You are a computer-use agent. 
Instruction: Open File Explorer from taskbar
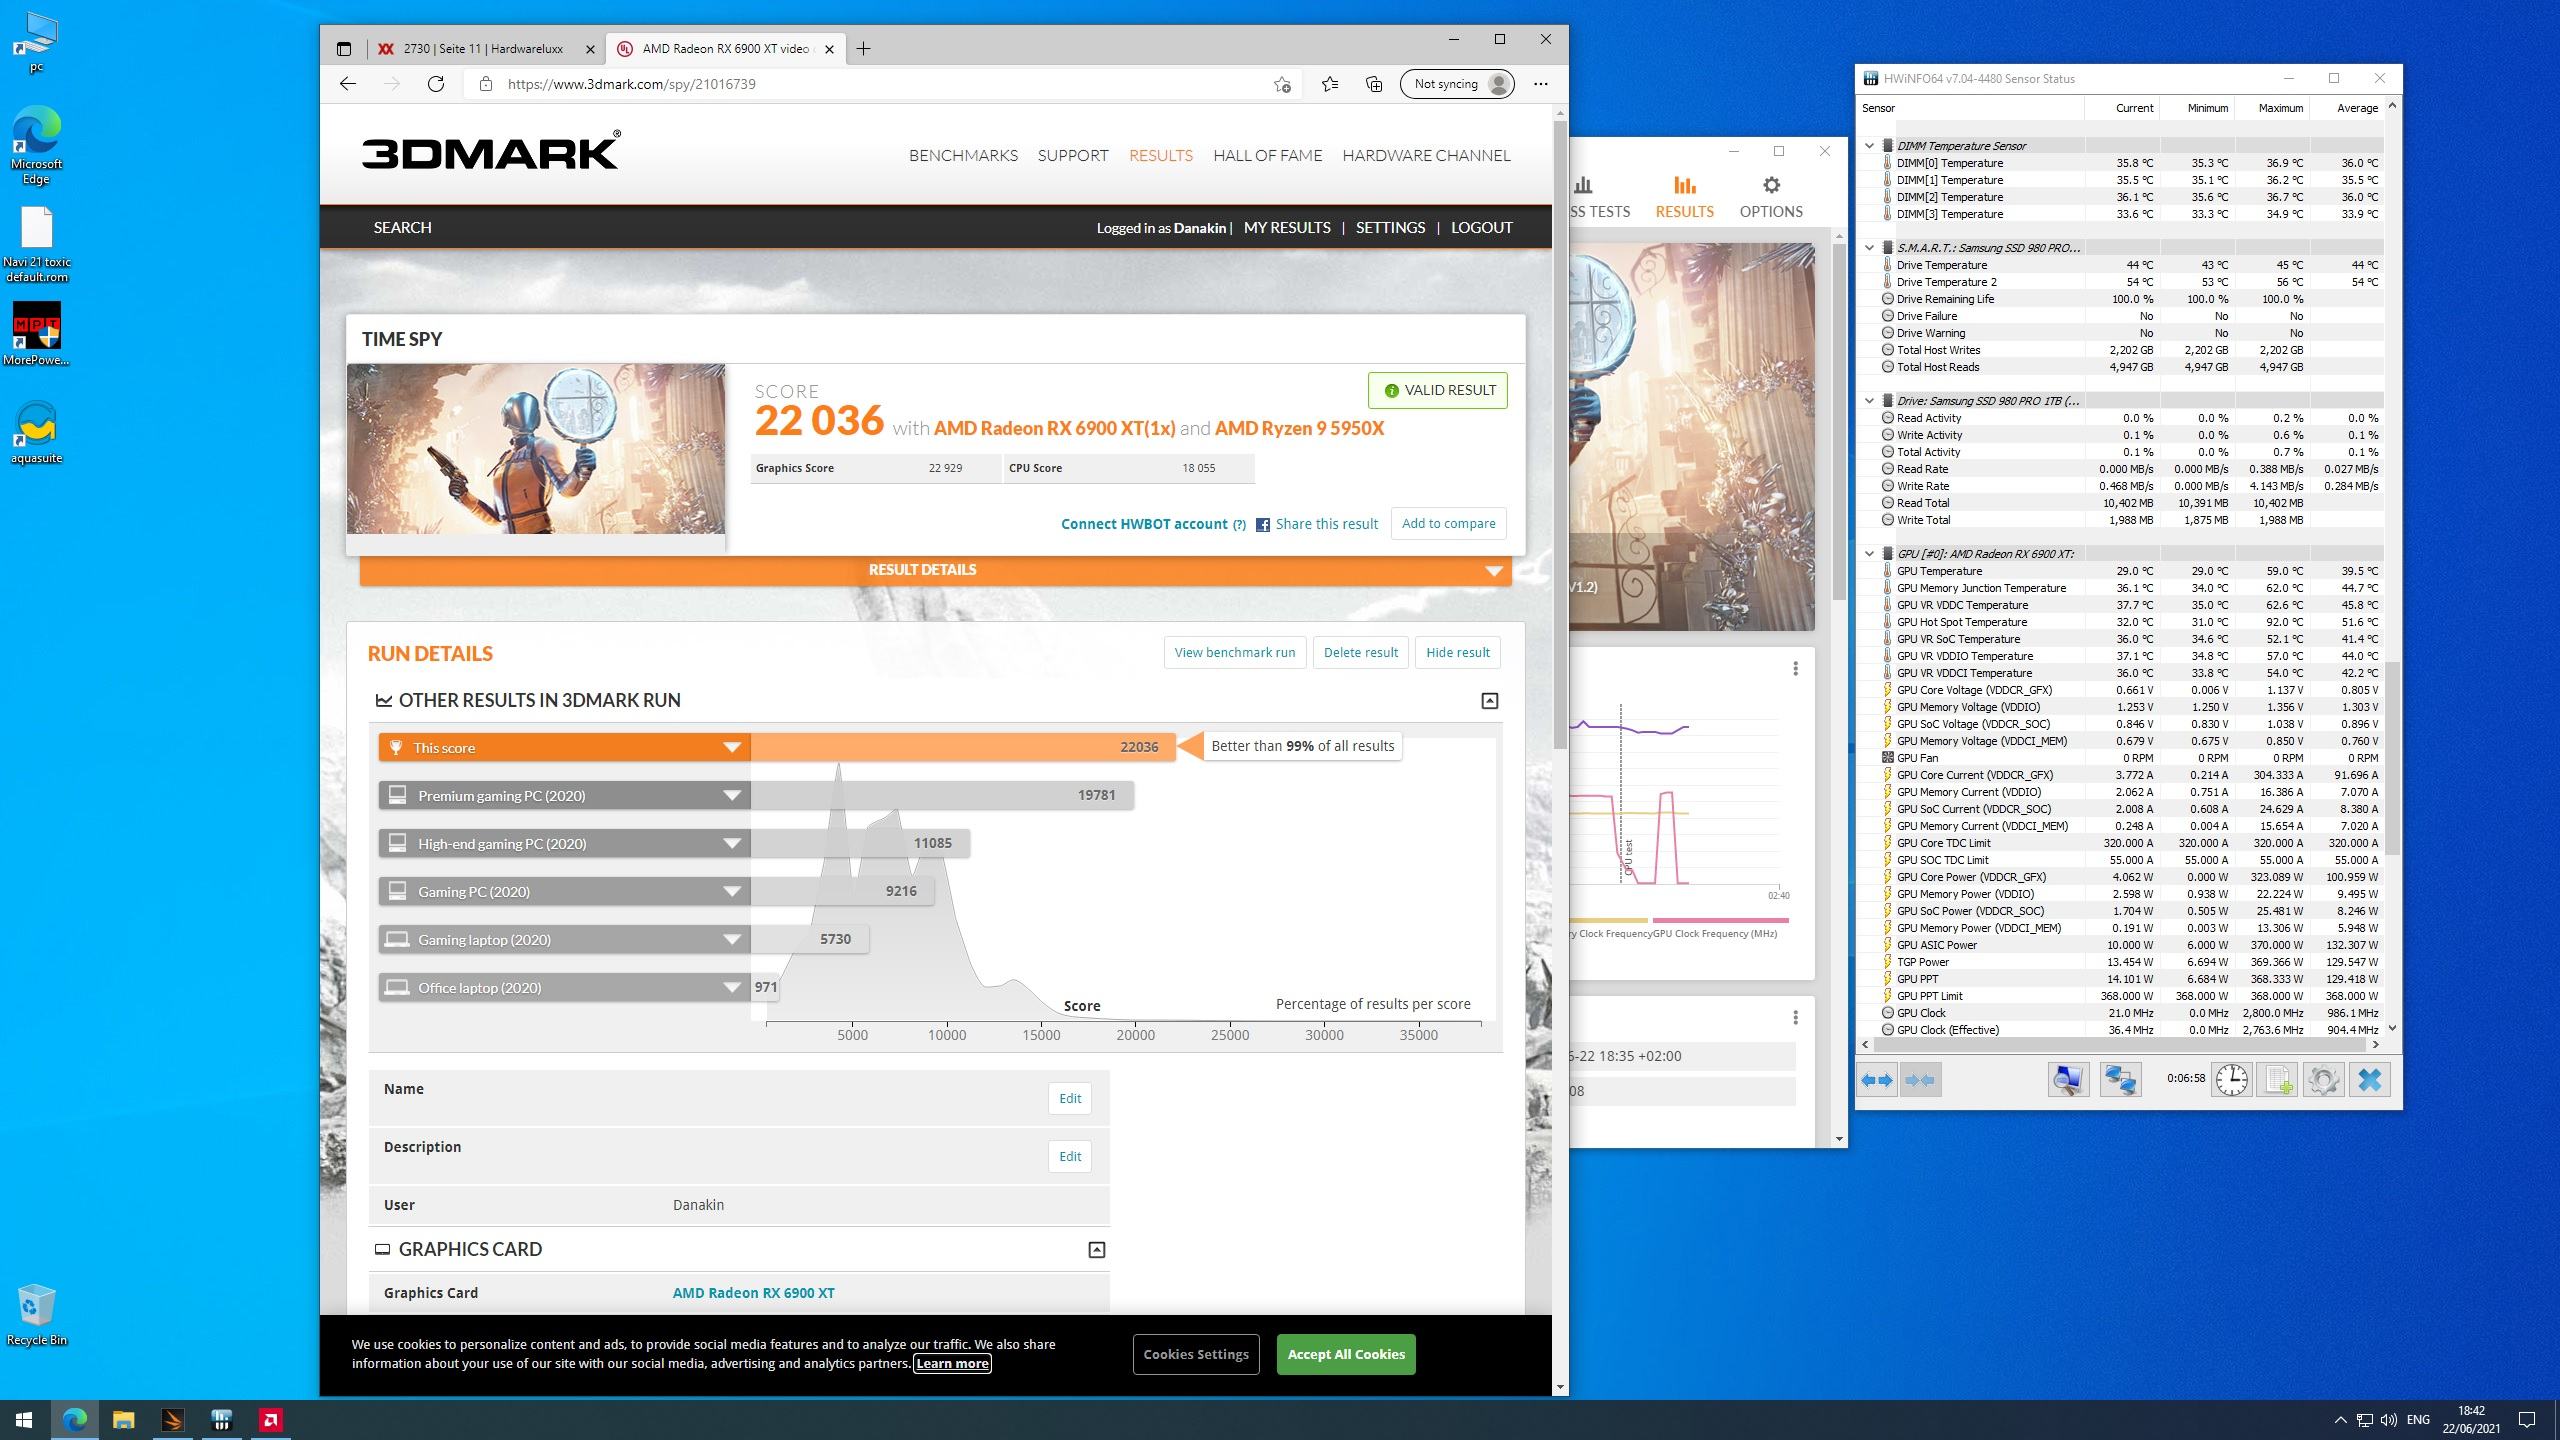(123, 1420)
